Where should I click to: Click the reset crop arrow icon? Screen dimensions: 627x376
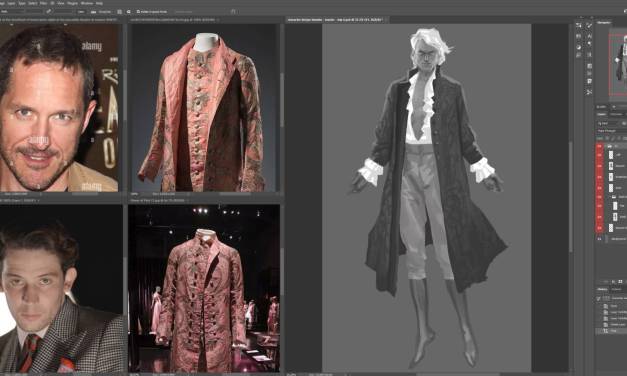[233, 12]
